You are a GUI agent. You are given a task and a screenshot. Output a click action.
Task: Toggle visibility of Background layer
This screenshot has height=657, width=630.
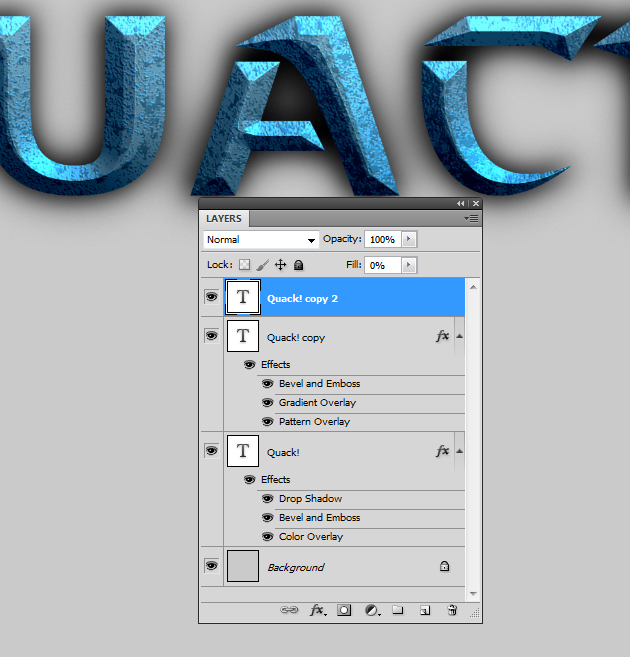pos(211,566)
